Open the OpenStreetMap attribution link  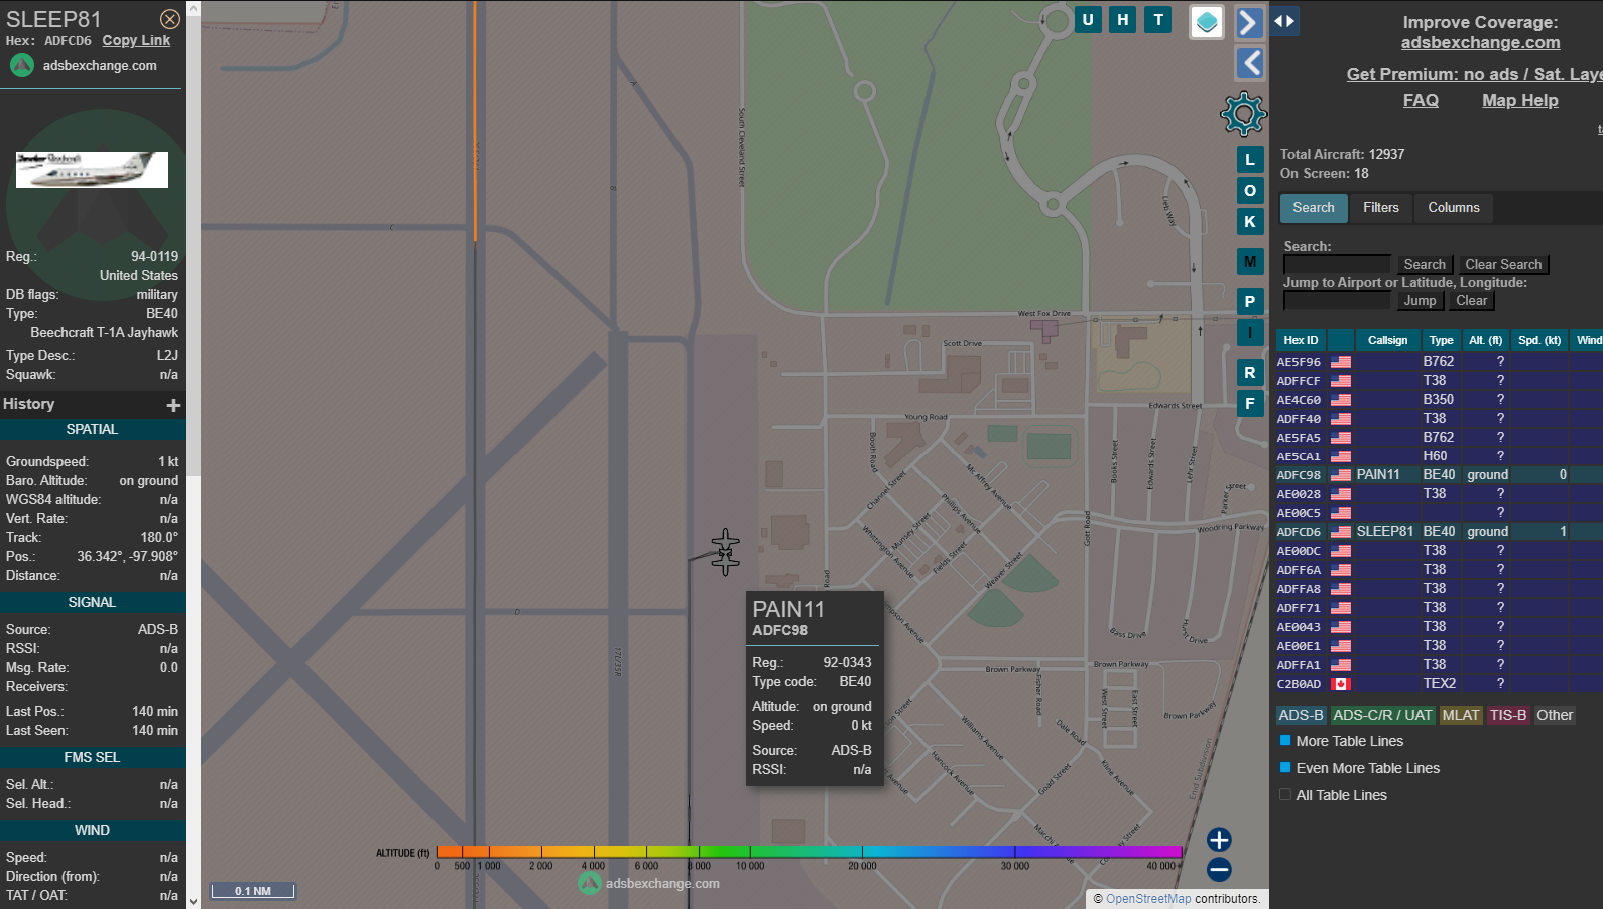click(1149, 899)
